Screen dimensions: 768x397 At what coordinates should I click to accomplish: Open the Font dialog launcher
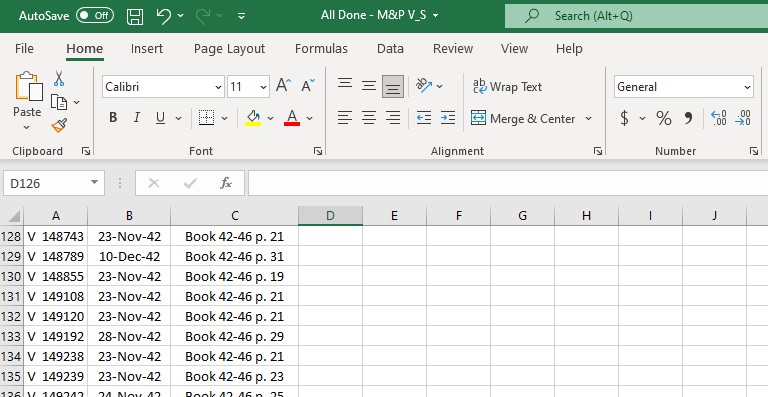[318, 151]
